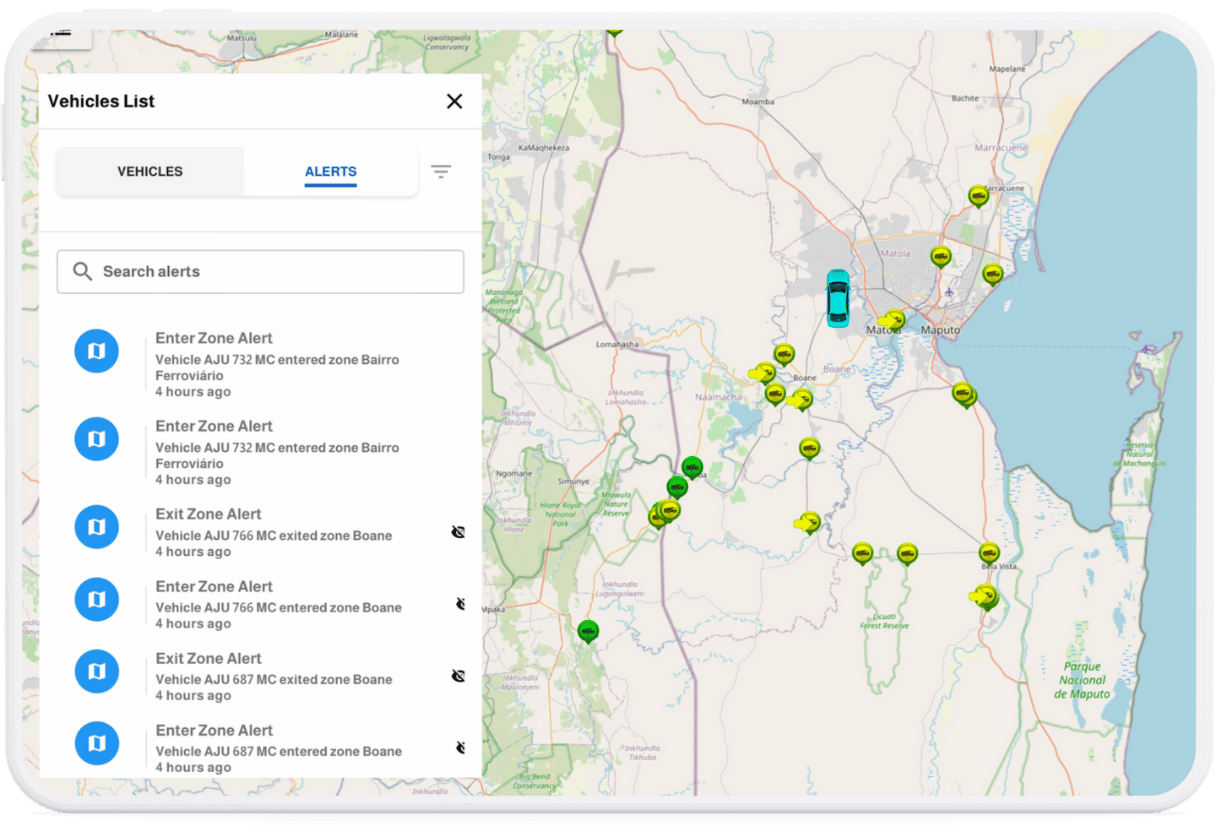Viewport: 1216px width, 833px height.
Task: Click yellow arrow marker at Matola city label
Action: pos(890,321)
